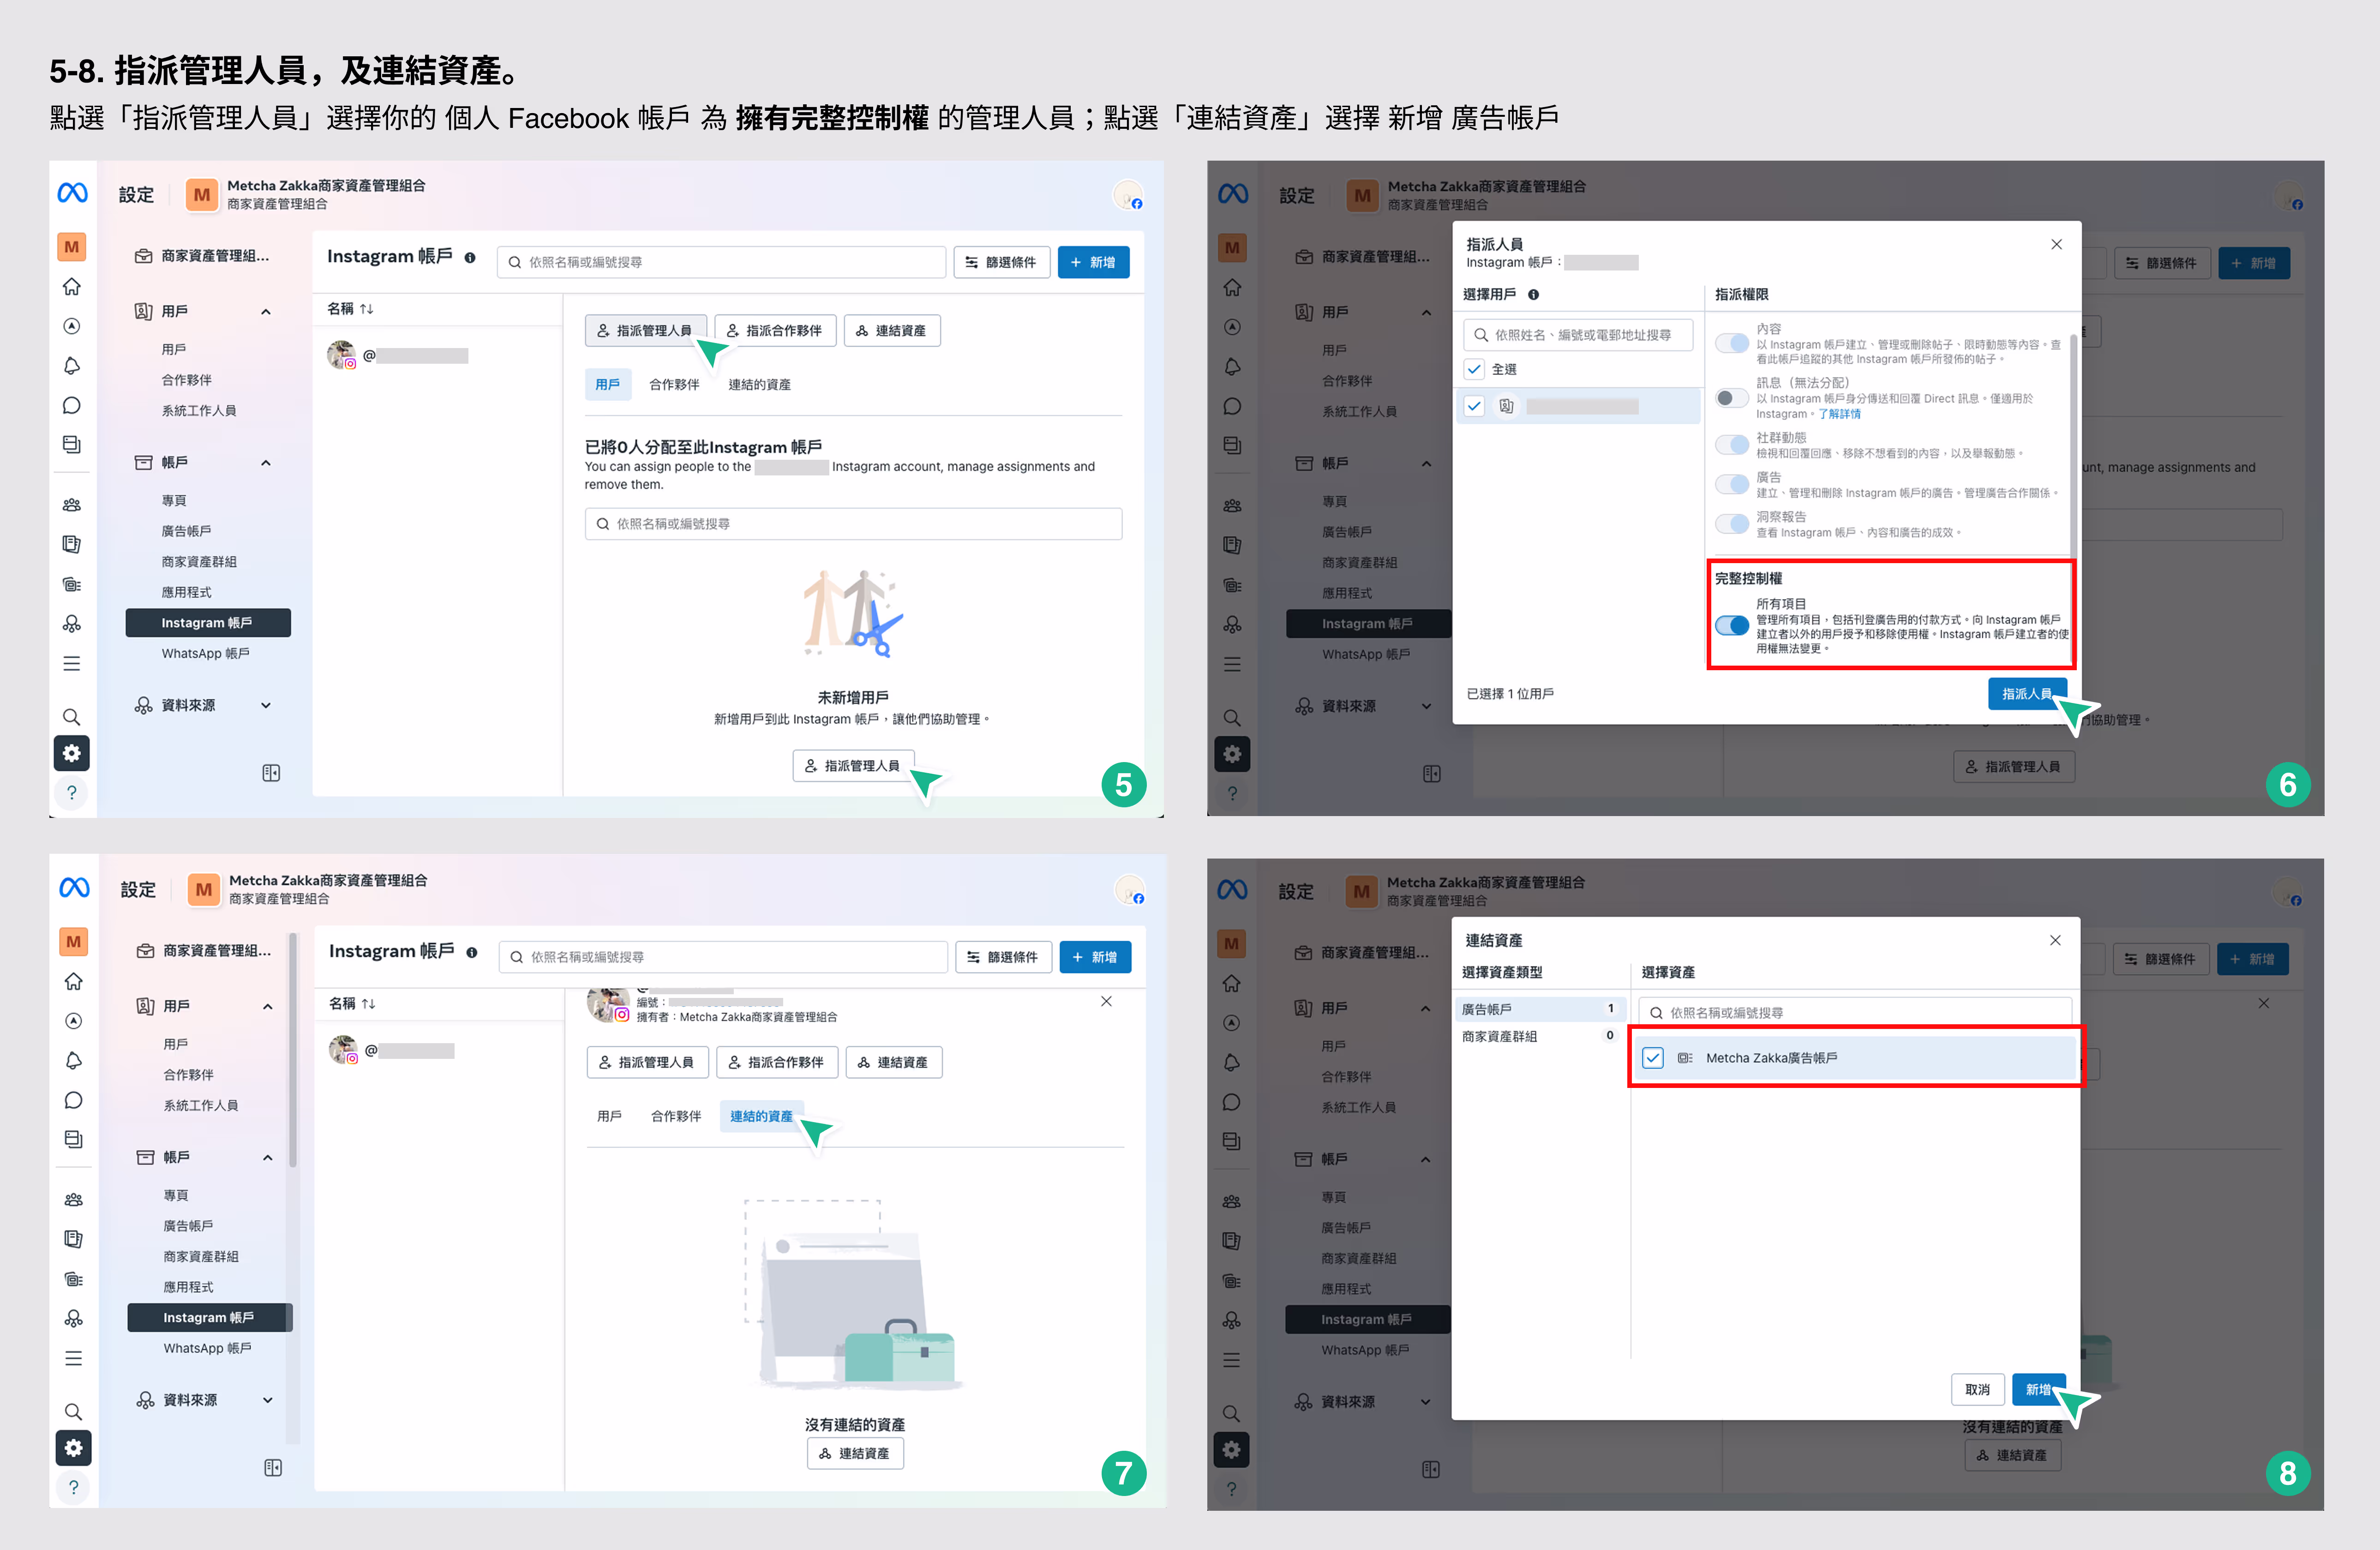Toggle the 廣告 permission switch in step 6

1732,484
